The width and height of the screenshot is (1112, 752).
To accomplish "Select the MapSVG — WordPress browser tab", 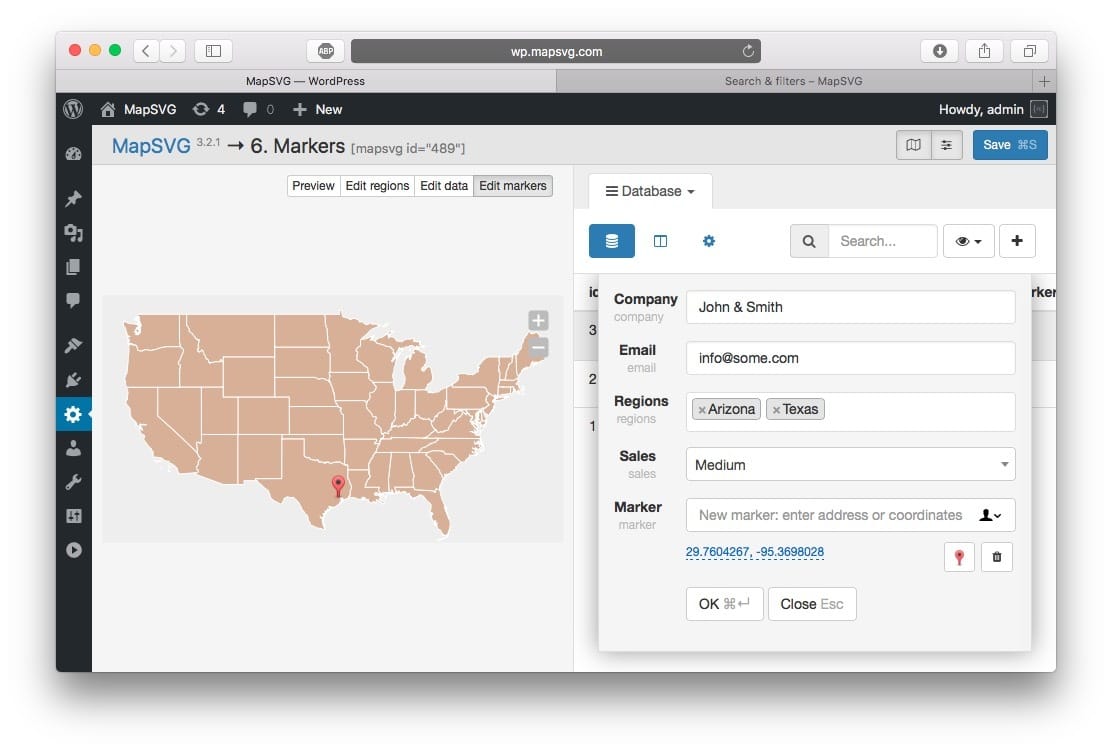I will (x=306, y=81).
